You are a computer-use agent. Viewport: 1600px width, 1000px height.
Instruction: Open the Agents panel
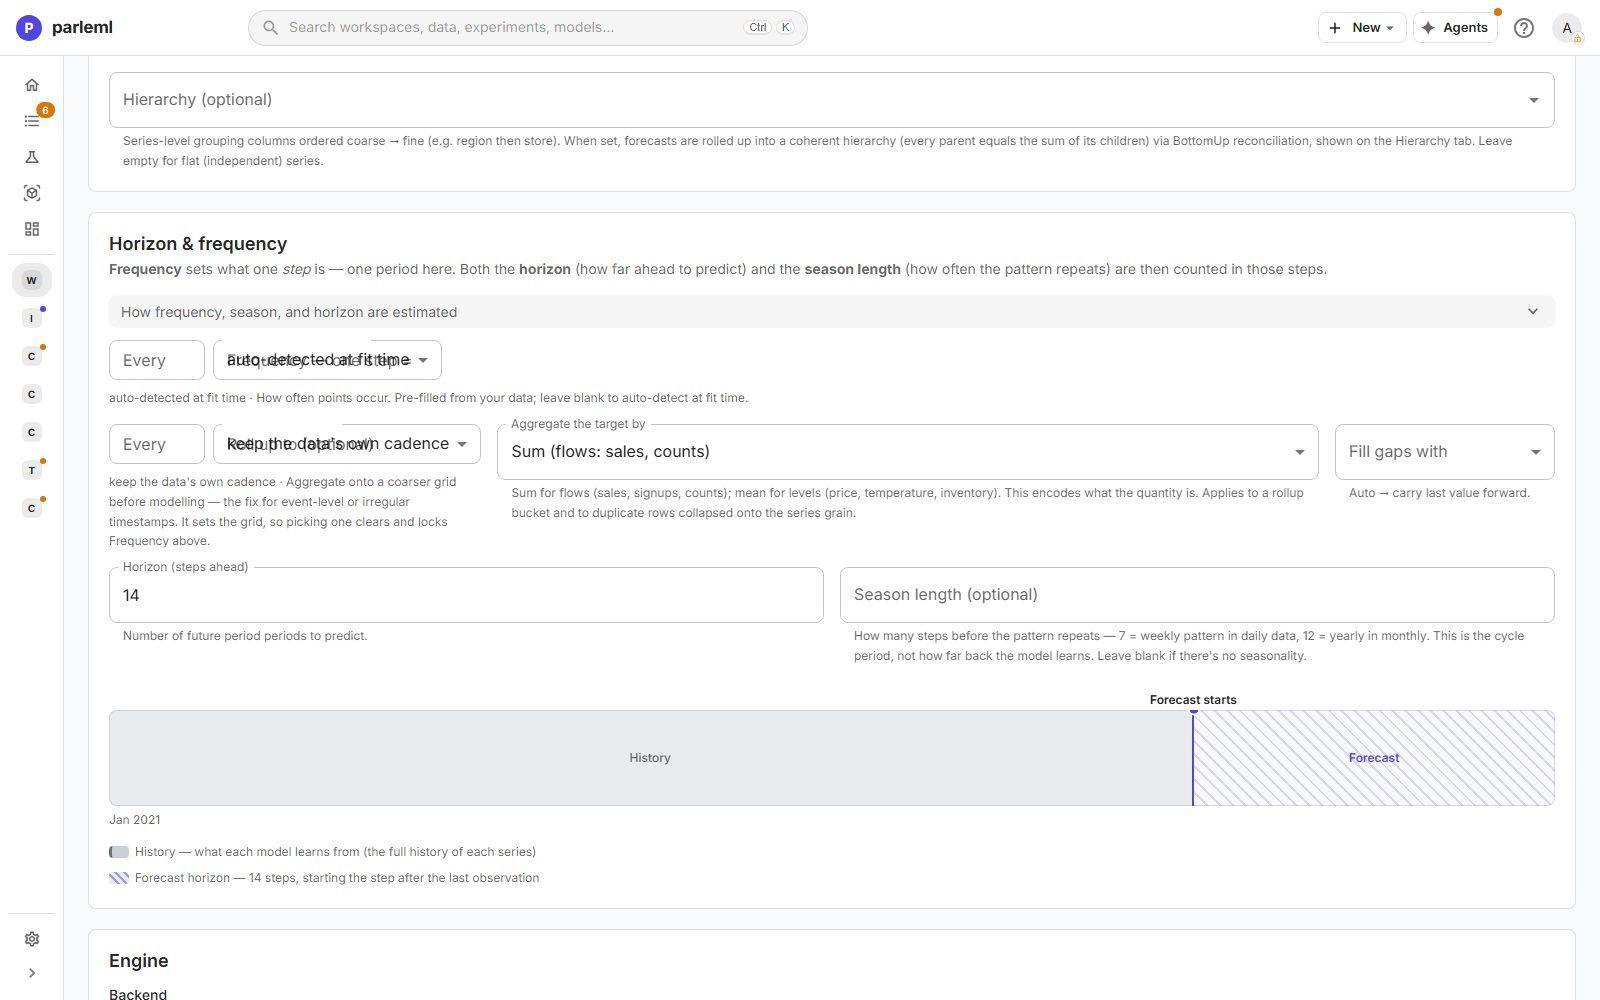click(x=1455, y=28)
